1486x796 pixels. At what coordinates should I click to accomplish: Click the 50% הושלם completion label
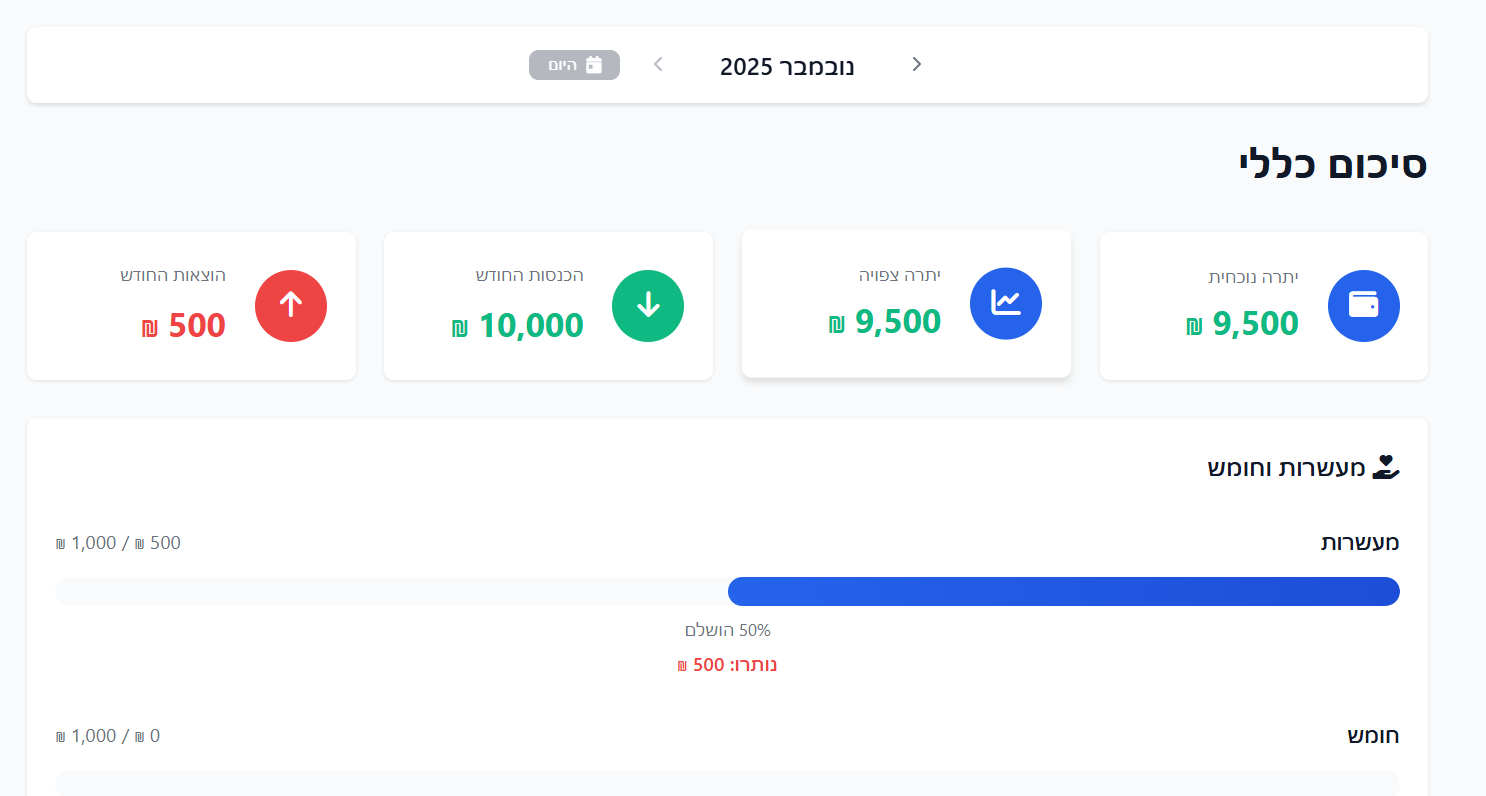click(727, 630)
